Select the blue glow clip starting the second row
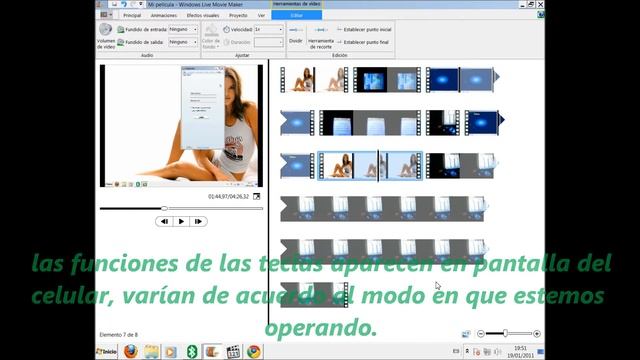This screenshot has height=360, width=640. (298, 122)
